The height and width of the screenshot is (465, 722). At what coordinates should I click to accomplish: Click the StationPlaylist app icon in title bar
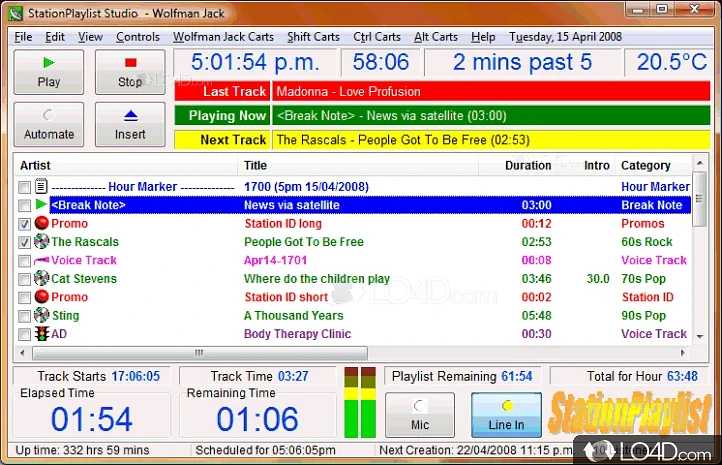(16, 13)
